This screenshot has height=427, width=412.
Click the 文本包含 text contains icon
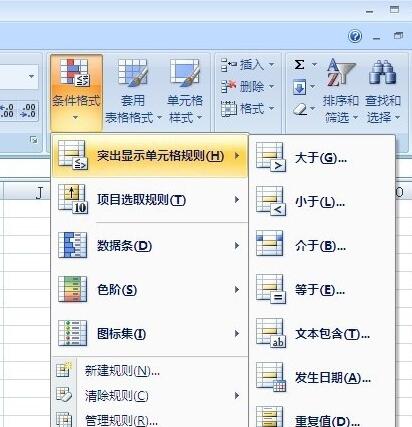pyautogui.click(x=271, y=333)
